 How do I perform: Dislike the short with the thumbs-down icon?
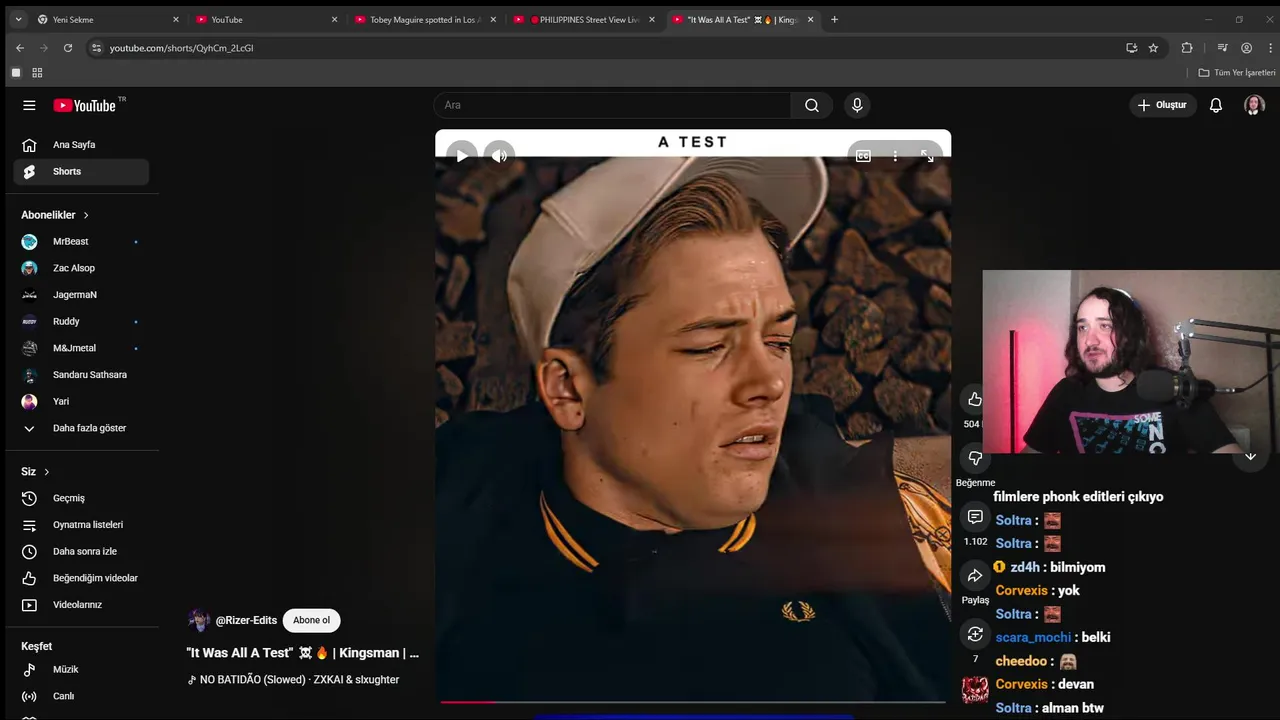tap(975, 458)
